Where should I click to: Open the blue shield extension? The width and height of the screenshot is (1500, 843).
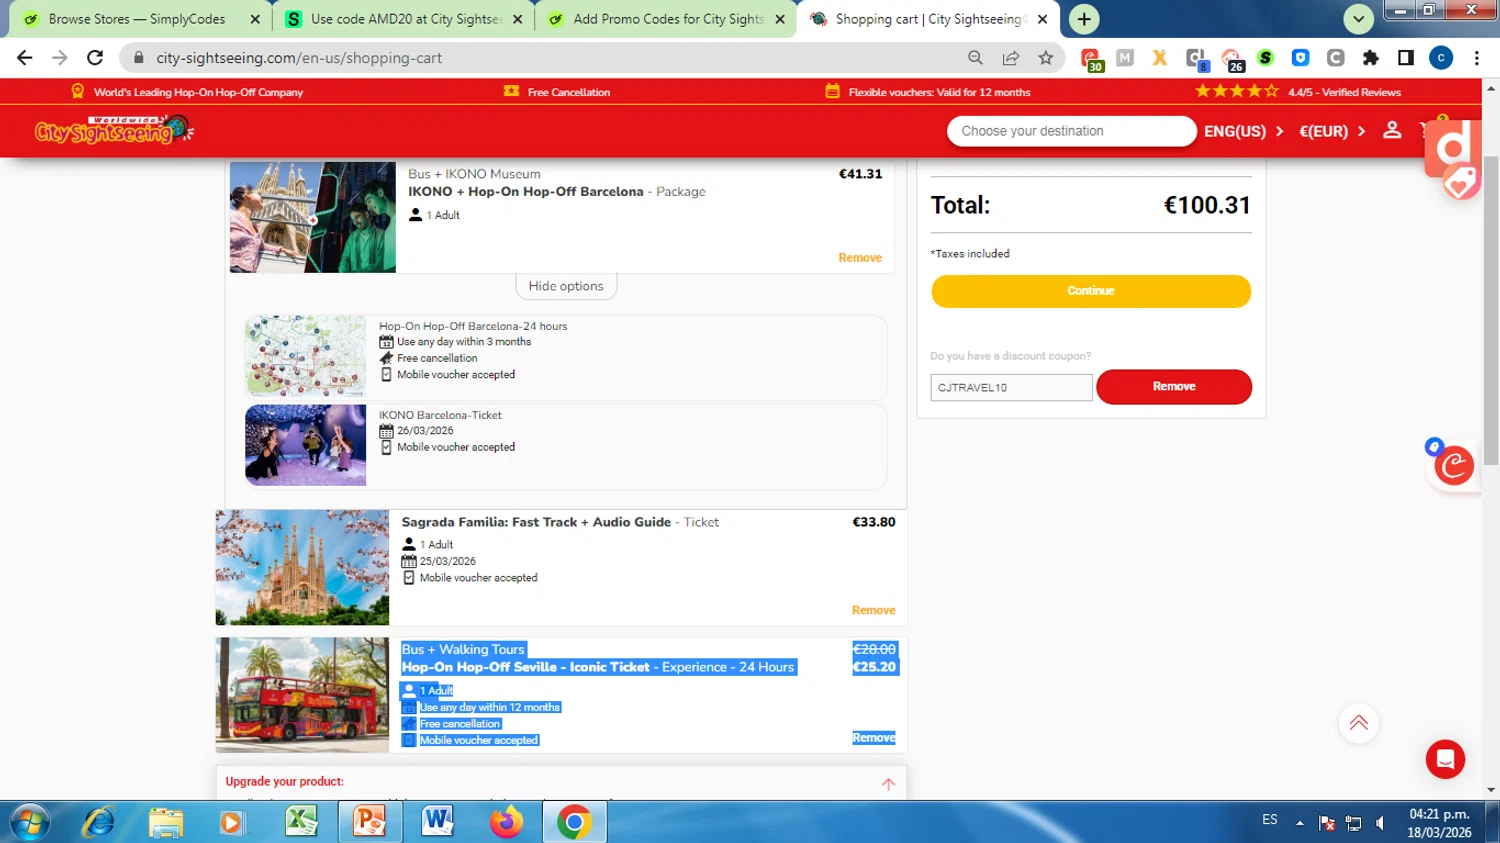(x=1300, y=58)
